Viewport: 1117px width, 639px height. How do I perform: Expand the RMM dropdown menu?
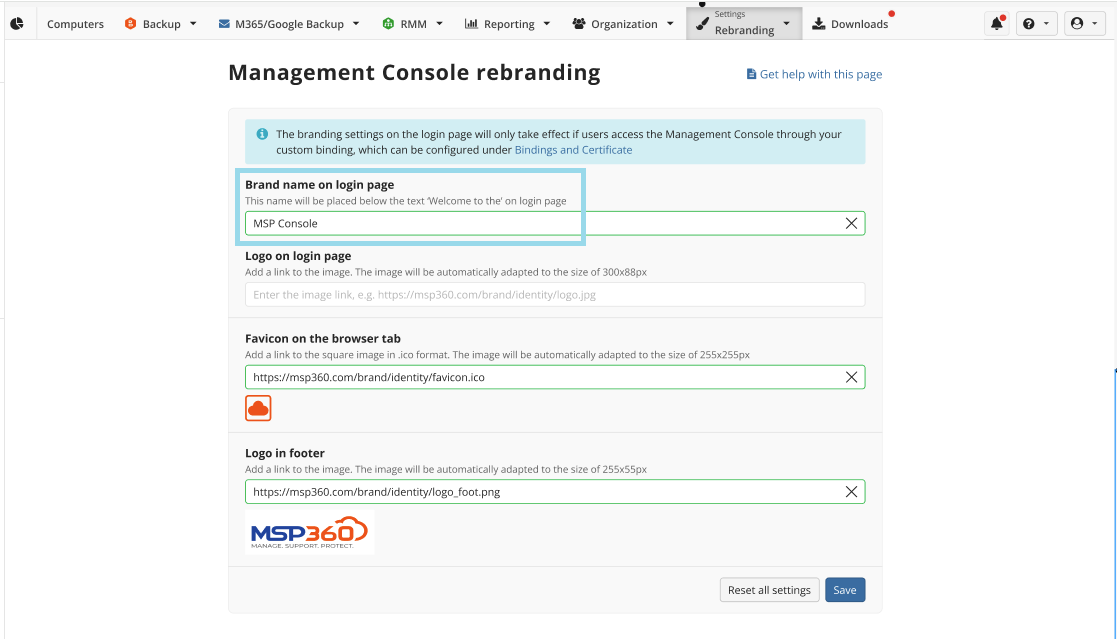tap(412, 24)
